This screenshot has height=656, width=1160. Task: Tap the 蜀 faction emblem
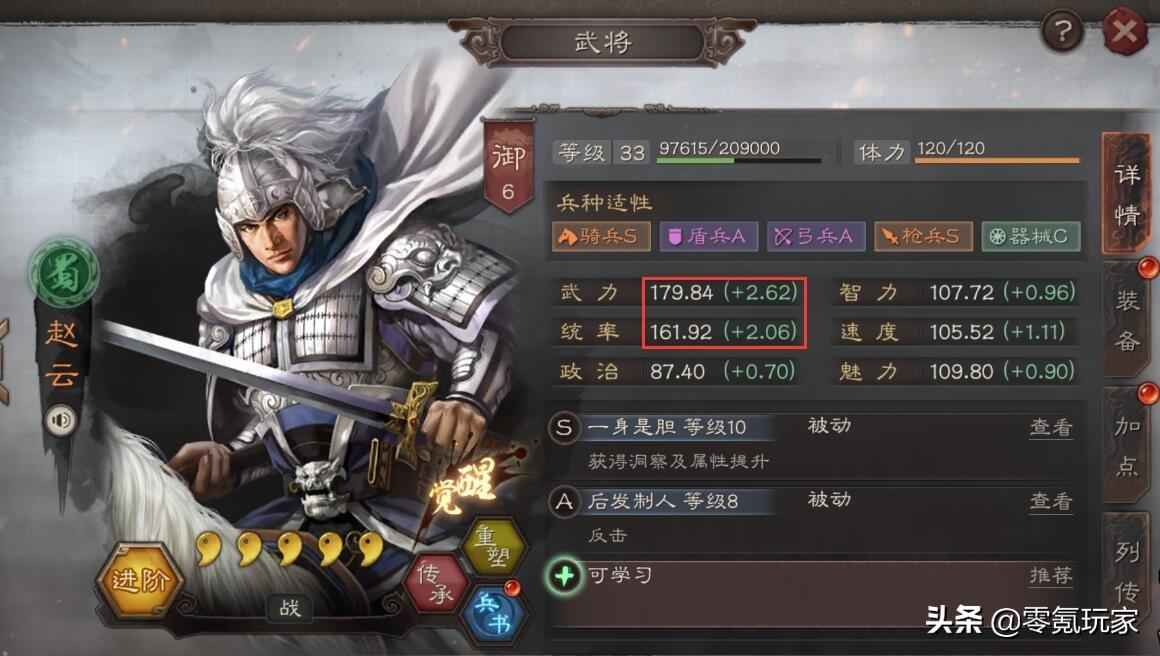pyautogui.click(x=64, y=273)
